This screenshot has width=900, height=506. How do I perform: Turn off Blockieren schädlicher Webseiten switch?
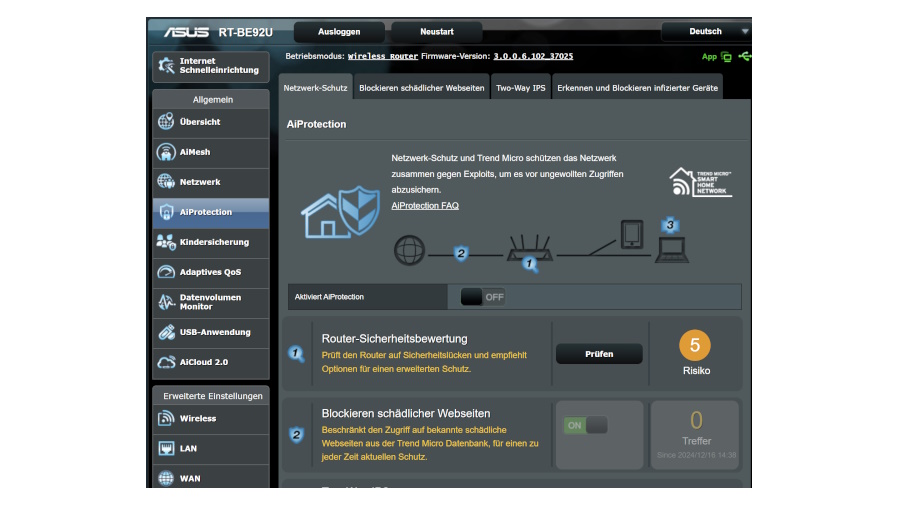pyautogui.click(x=585, y=426)
